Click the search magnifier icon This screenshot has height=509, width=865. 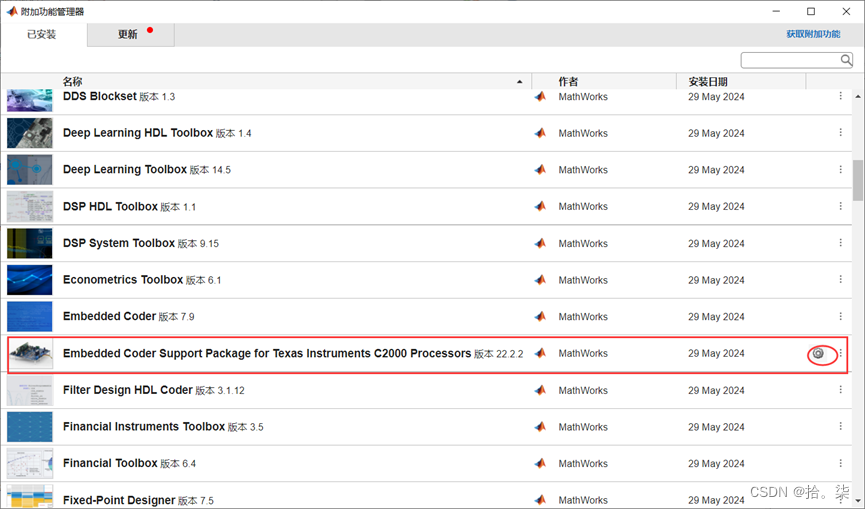coord(846,60)
